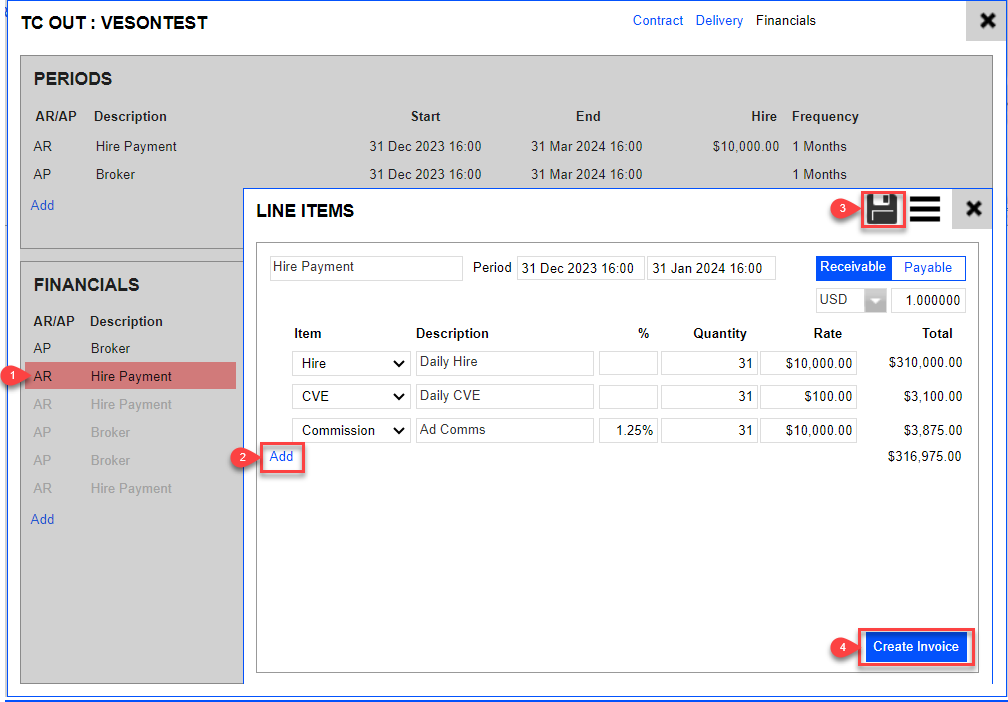Click Add link under Periods
1008x702 pixels.
(x=43, y=205)
